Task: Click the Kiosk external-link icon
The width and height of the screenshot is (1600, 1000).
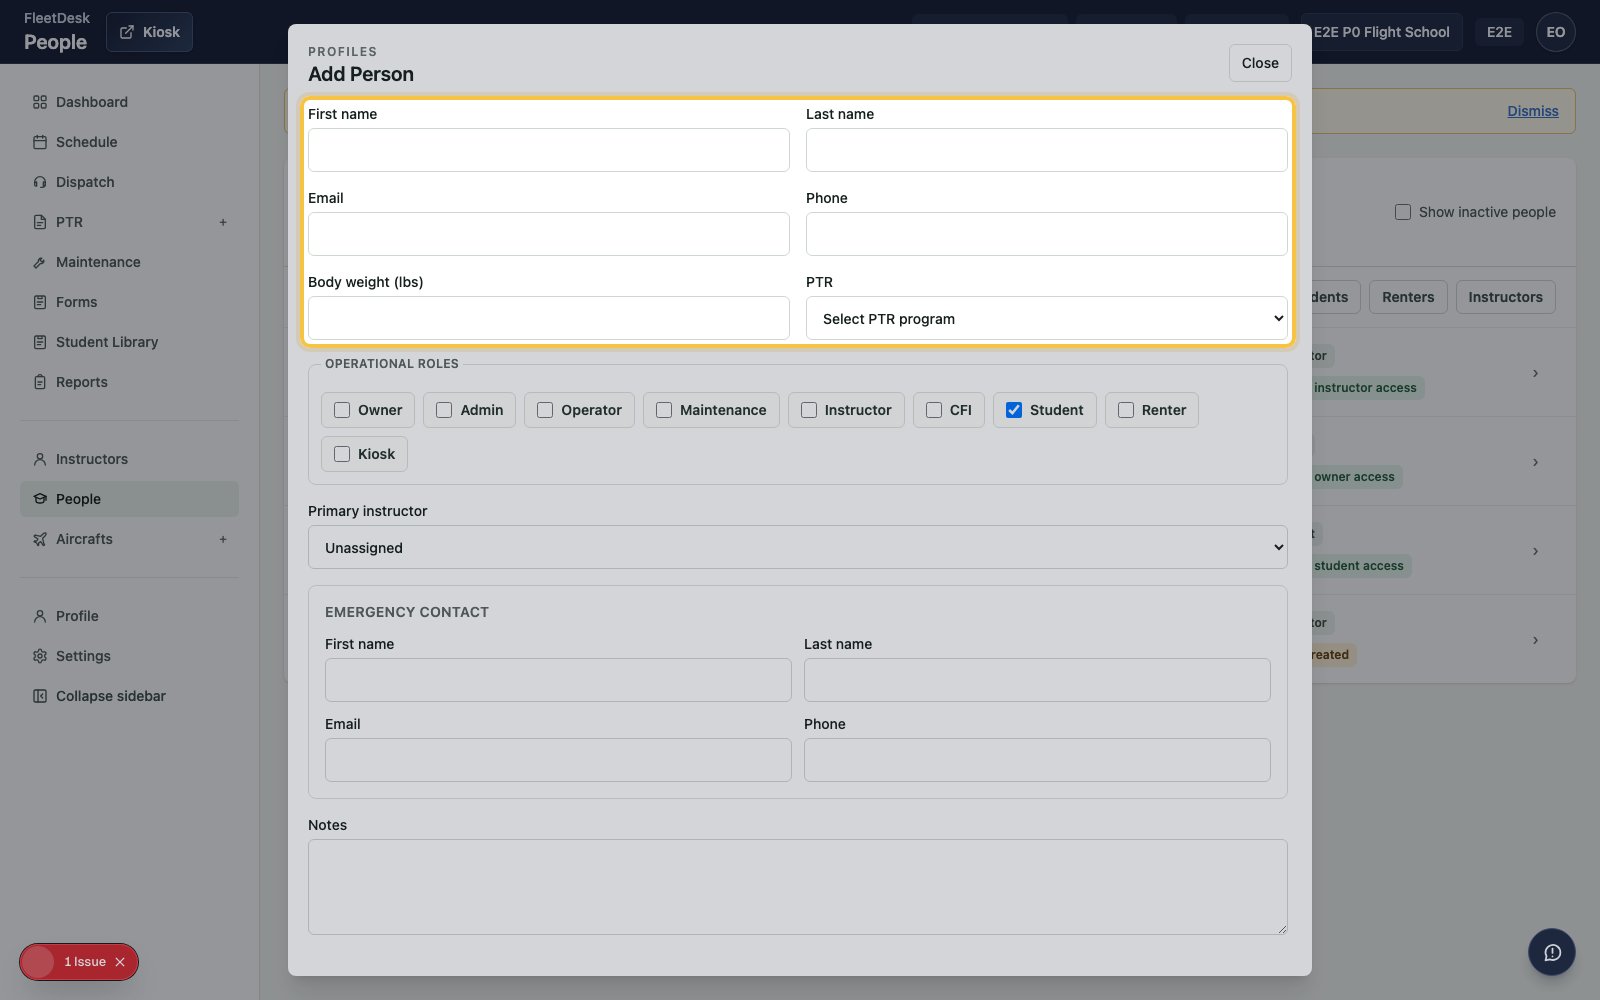Action: point(127,32)
